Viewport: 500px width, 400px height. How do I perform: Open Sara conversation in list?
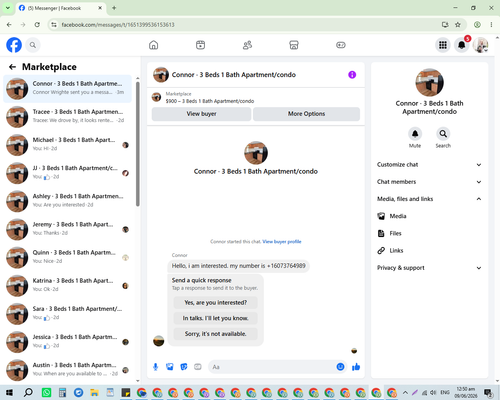point(67,314)
